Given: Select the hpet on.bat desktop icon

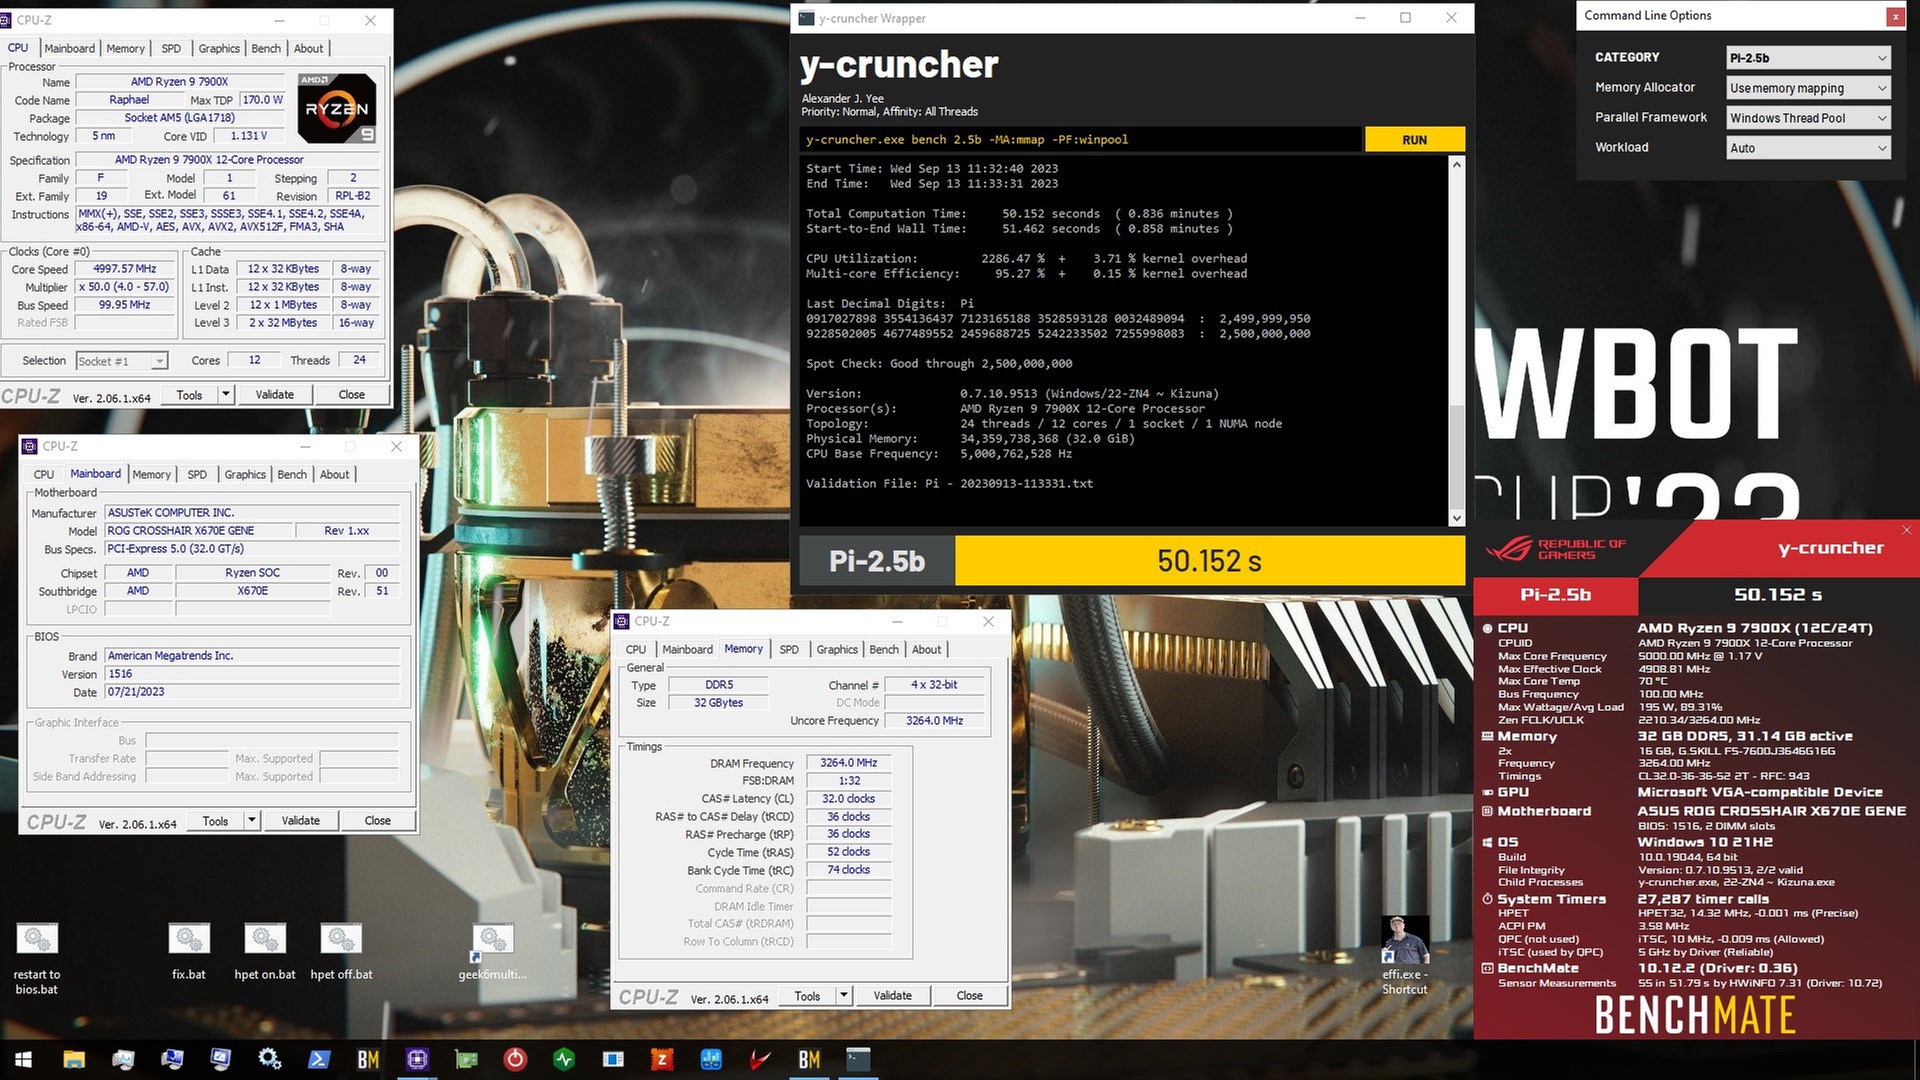Looking at the screenshot, I should click(265, 951).
